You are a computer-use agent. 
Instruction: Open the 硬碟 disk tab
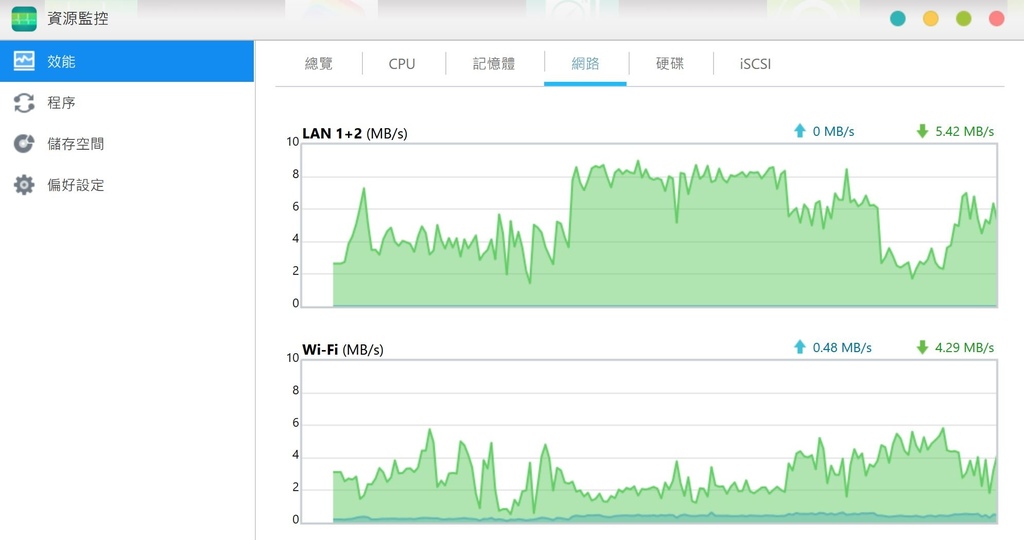click(669, 63)
